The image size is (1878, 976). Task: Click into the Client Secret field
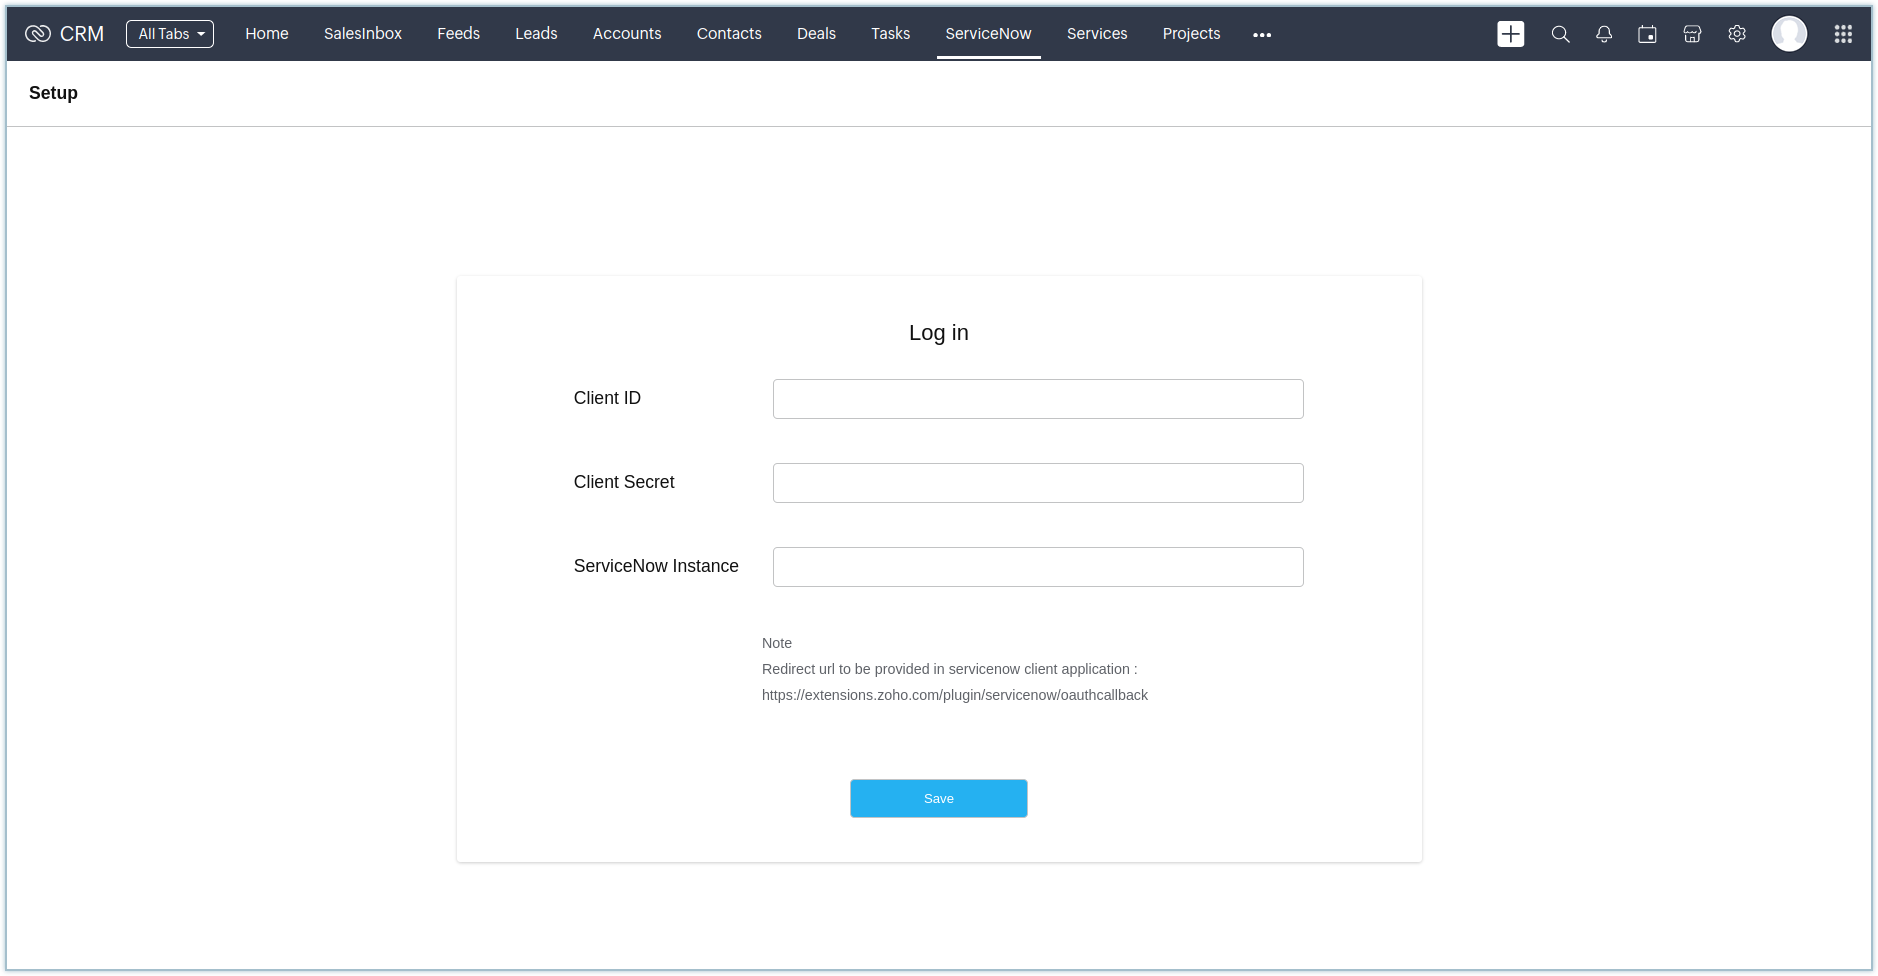pos(1038,483)
